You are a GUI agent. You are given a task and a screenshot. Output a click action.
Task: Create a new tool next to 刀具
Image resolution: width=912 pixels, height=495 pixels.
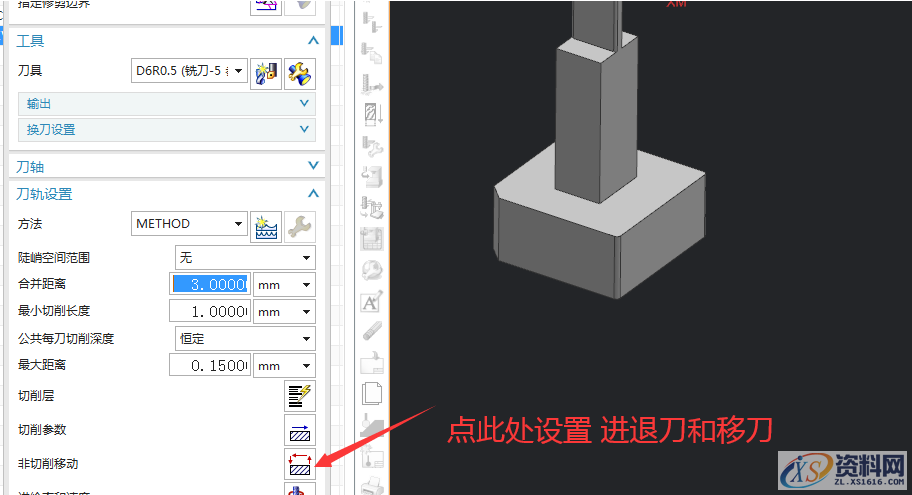[266, 73]
